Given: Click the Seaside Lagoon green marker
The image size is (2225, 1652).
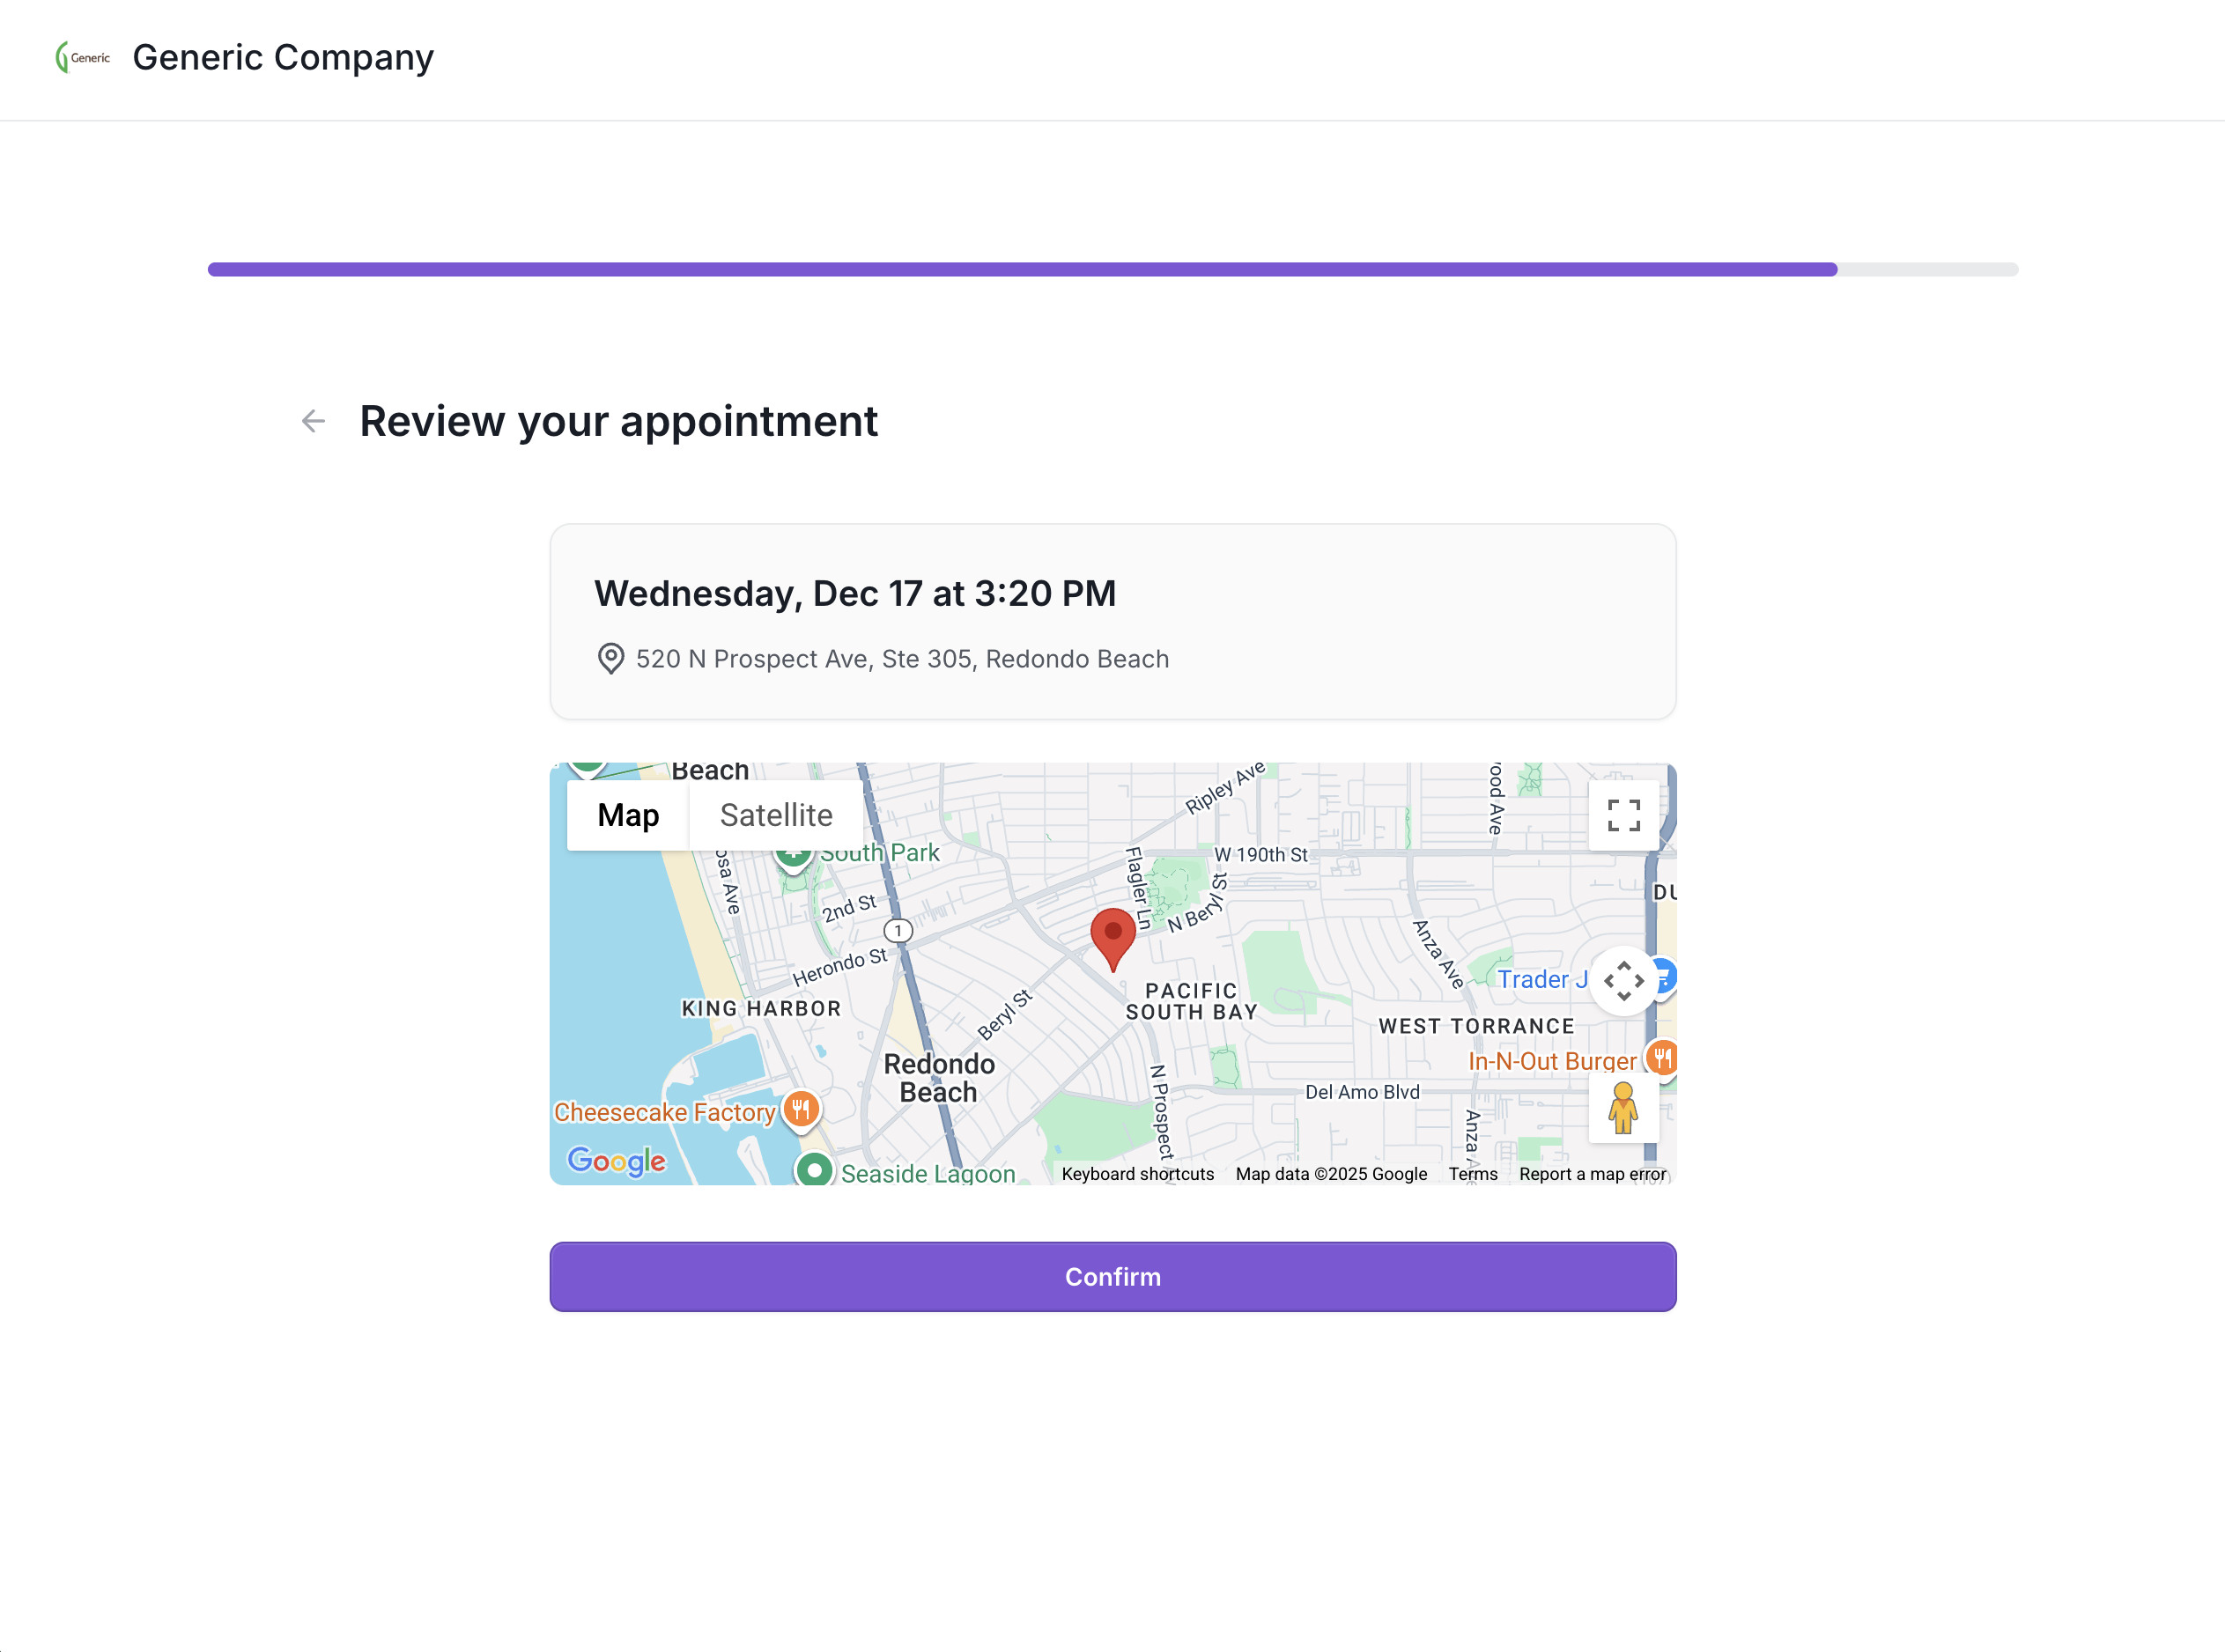Looking at the screenshot, I should pos(814,1169).
